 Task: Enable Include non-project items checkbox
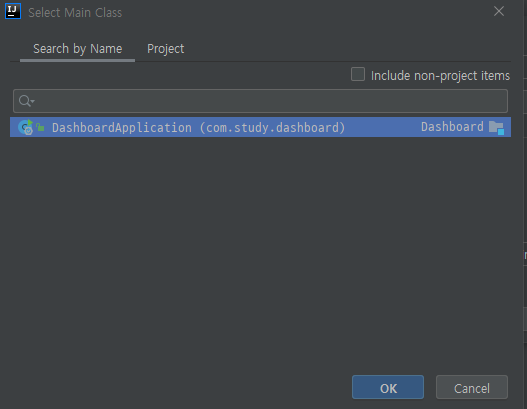(x=358, y=75)
